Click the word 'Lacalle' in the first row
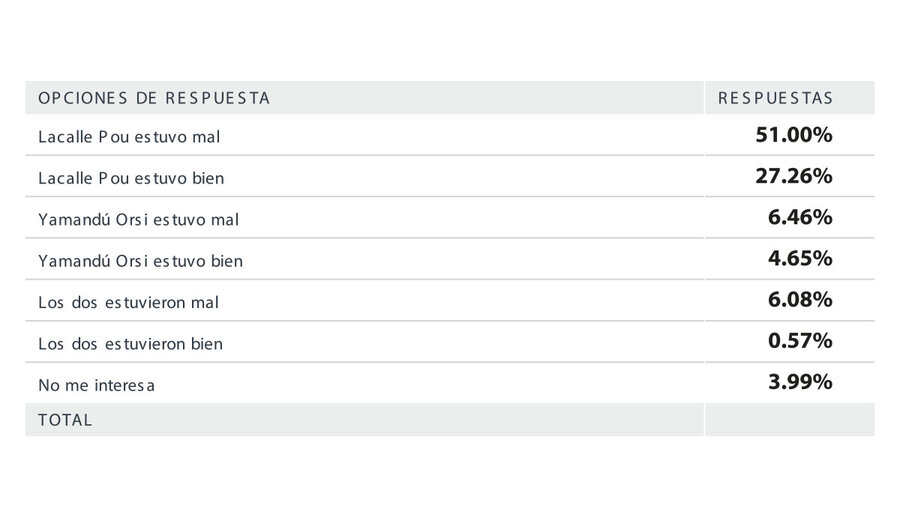 65,137
